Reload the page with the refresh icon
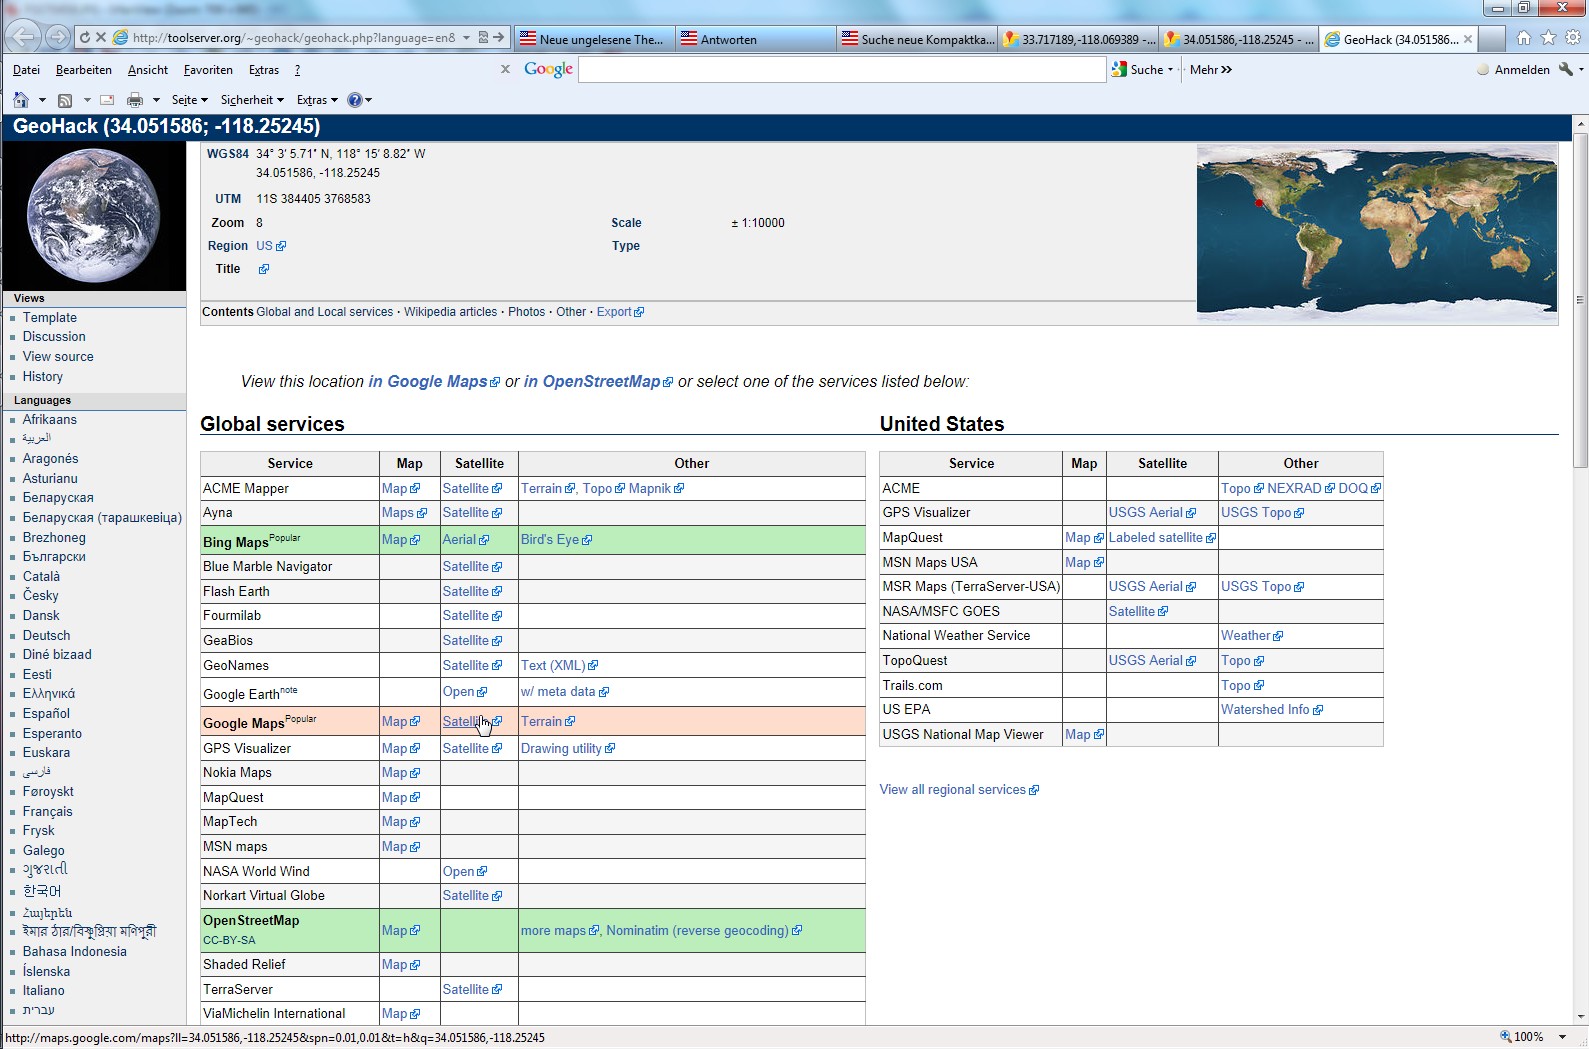Screen dimensions: 1589x1049 click(85, 38)
